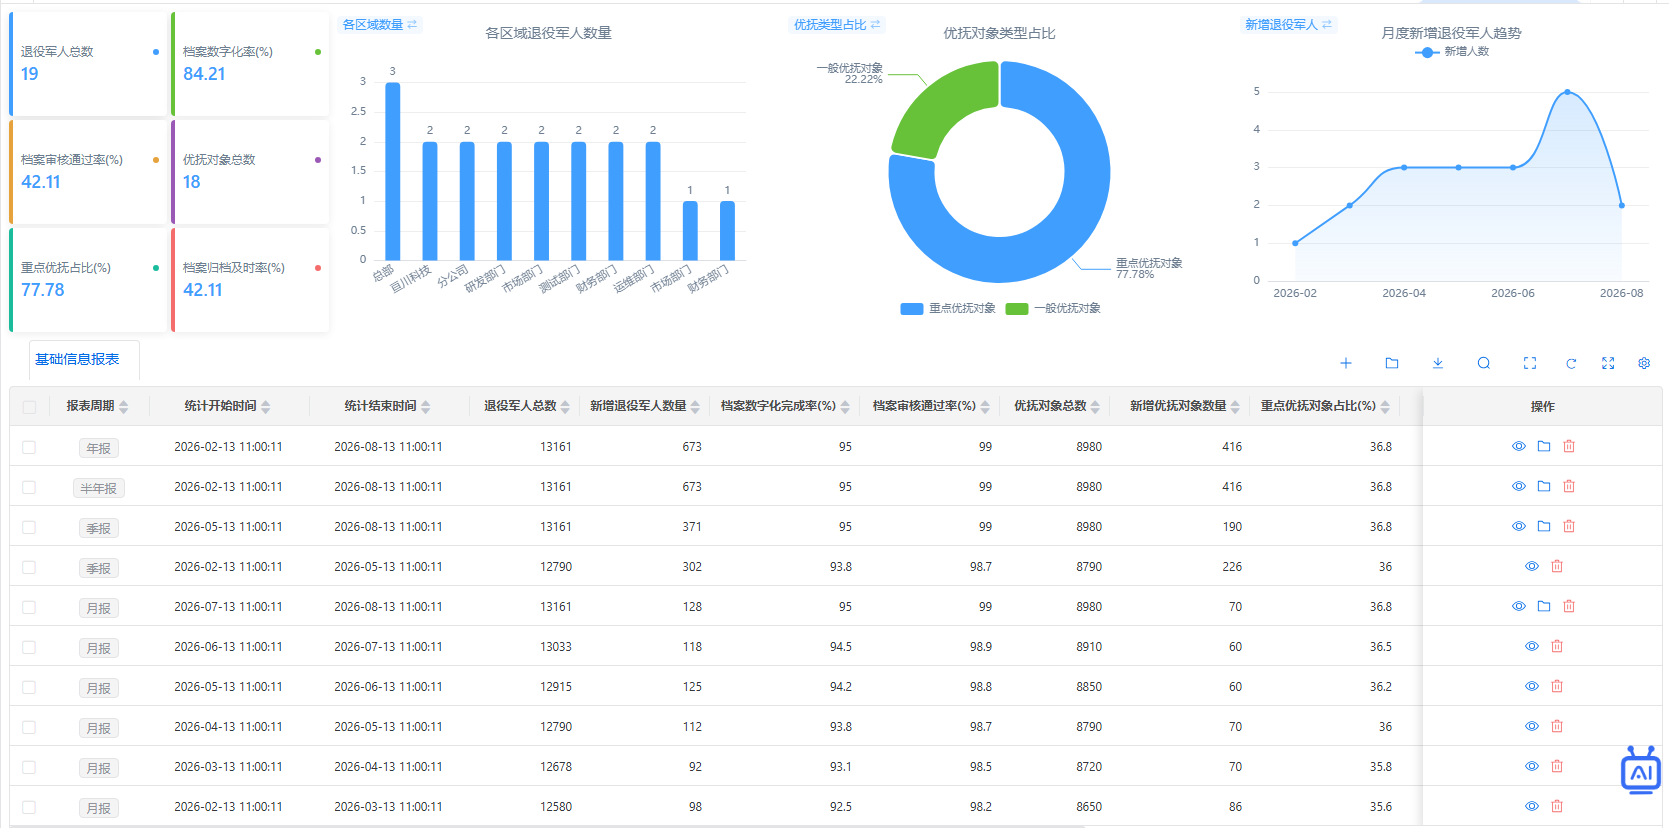Image resolution: width=1669 pixels, height=828 pixels.
Task: Click swap icon next to 各区域数量
Action: coord(412,24)
